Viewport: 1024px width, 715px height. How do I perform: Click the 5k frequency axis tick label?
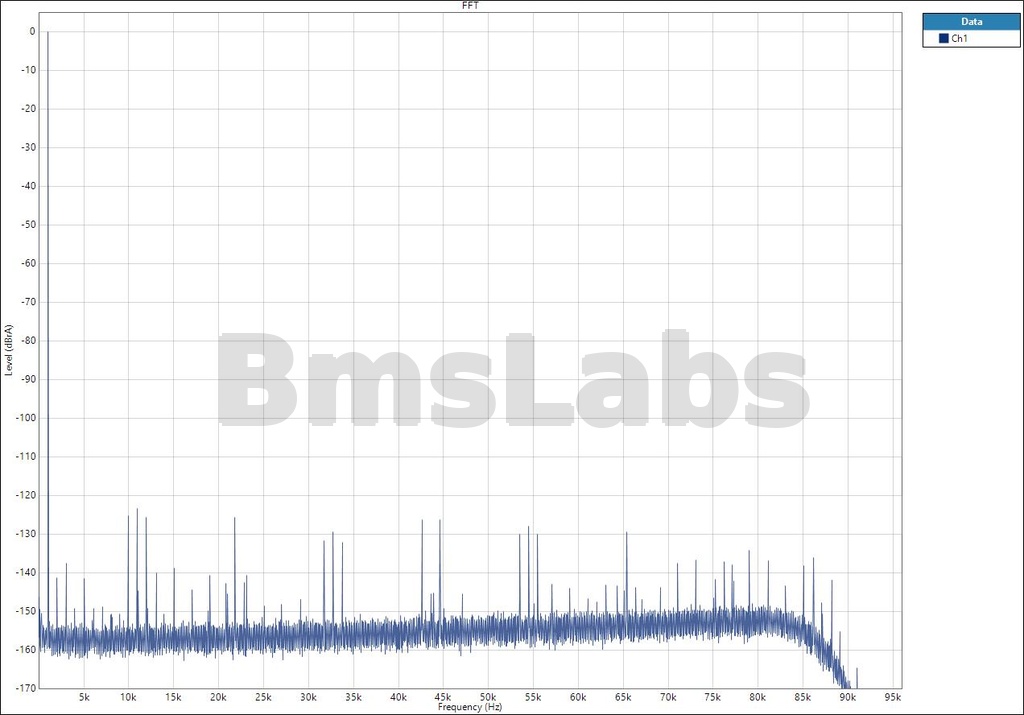tap(84, 697)
